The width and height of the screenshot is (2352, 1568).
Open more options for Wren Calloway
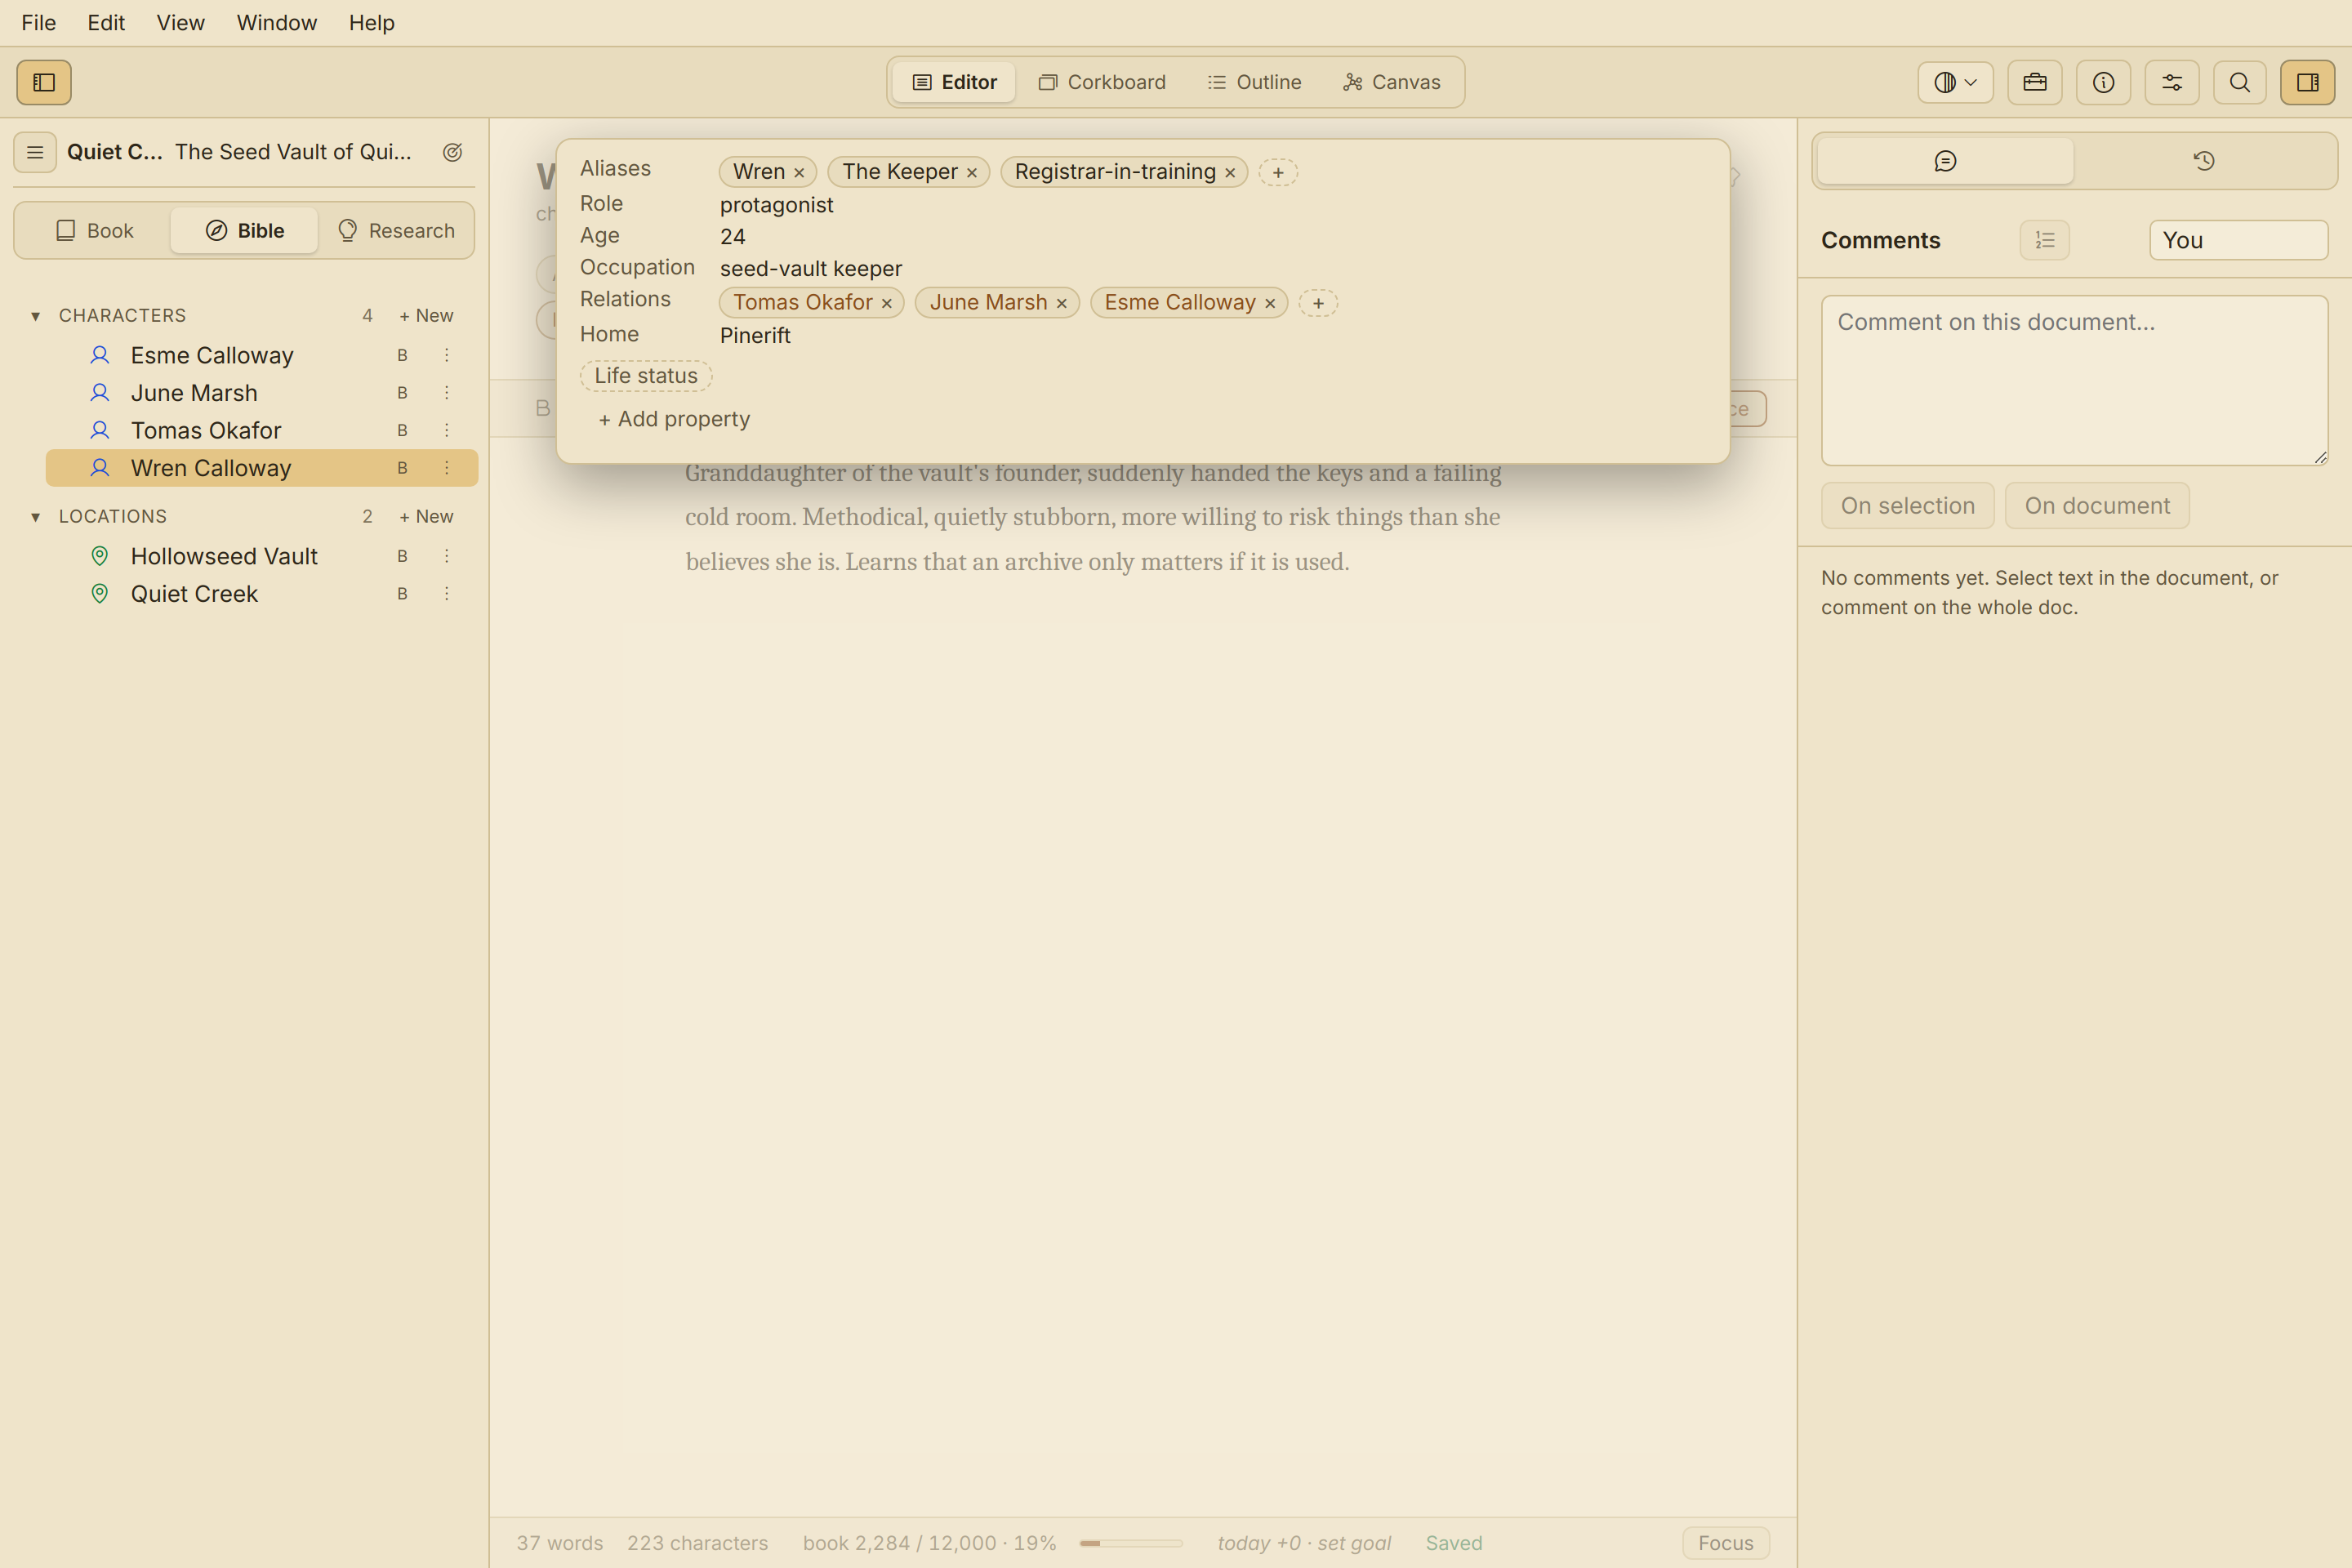(x=447, y=468)
